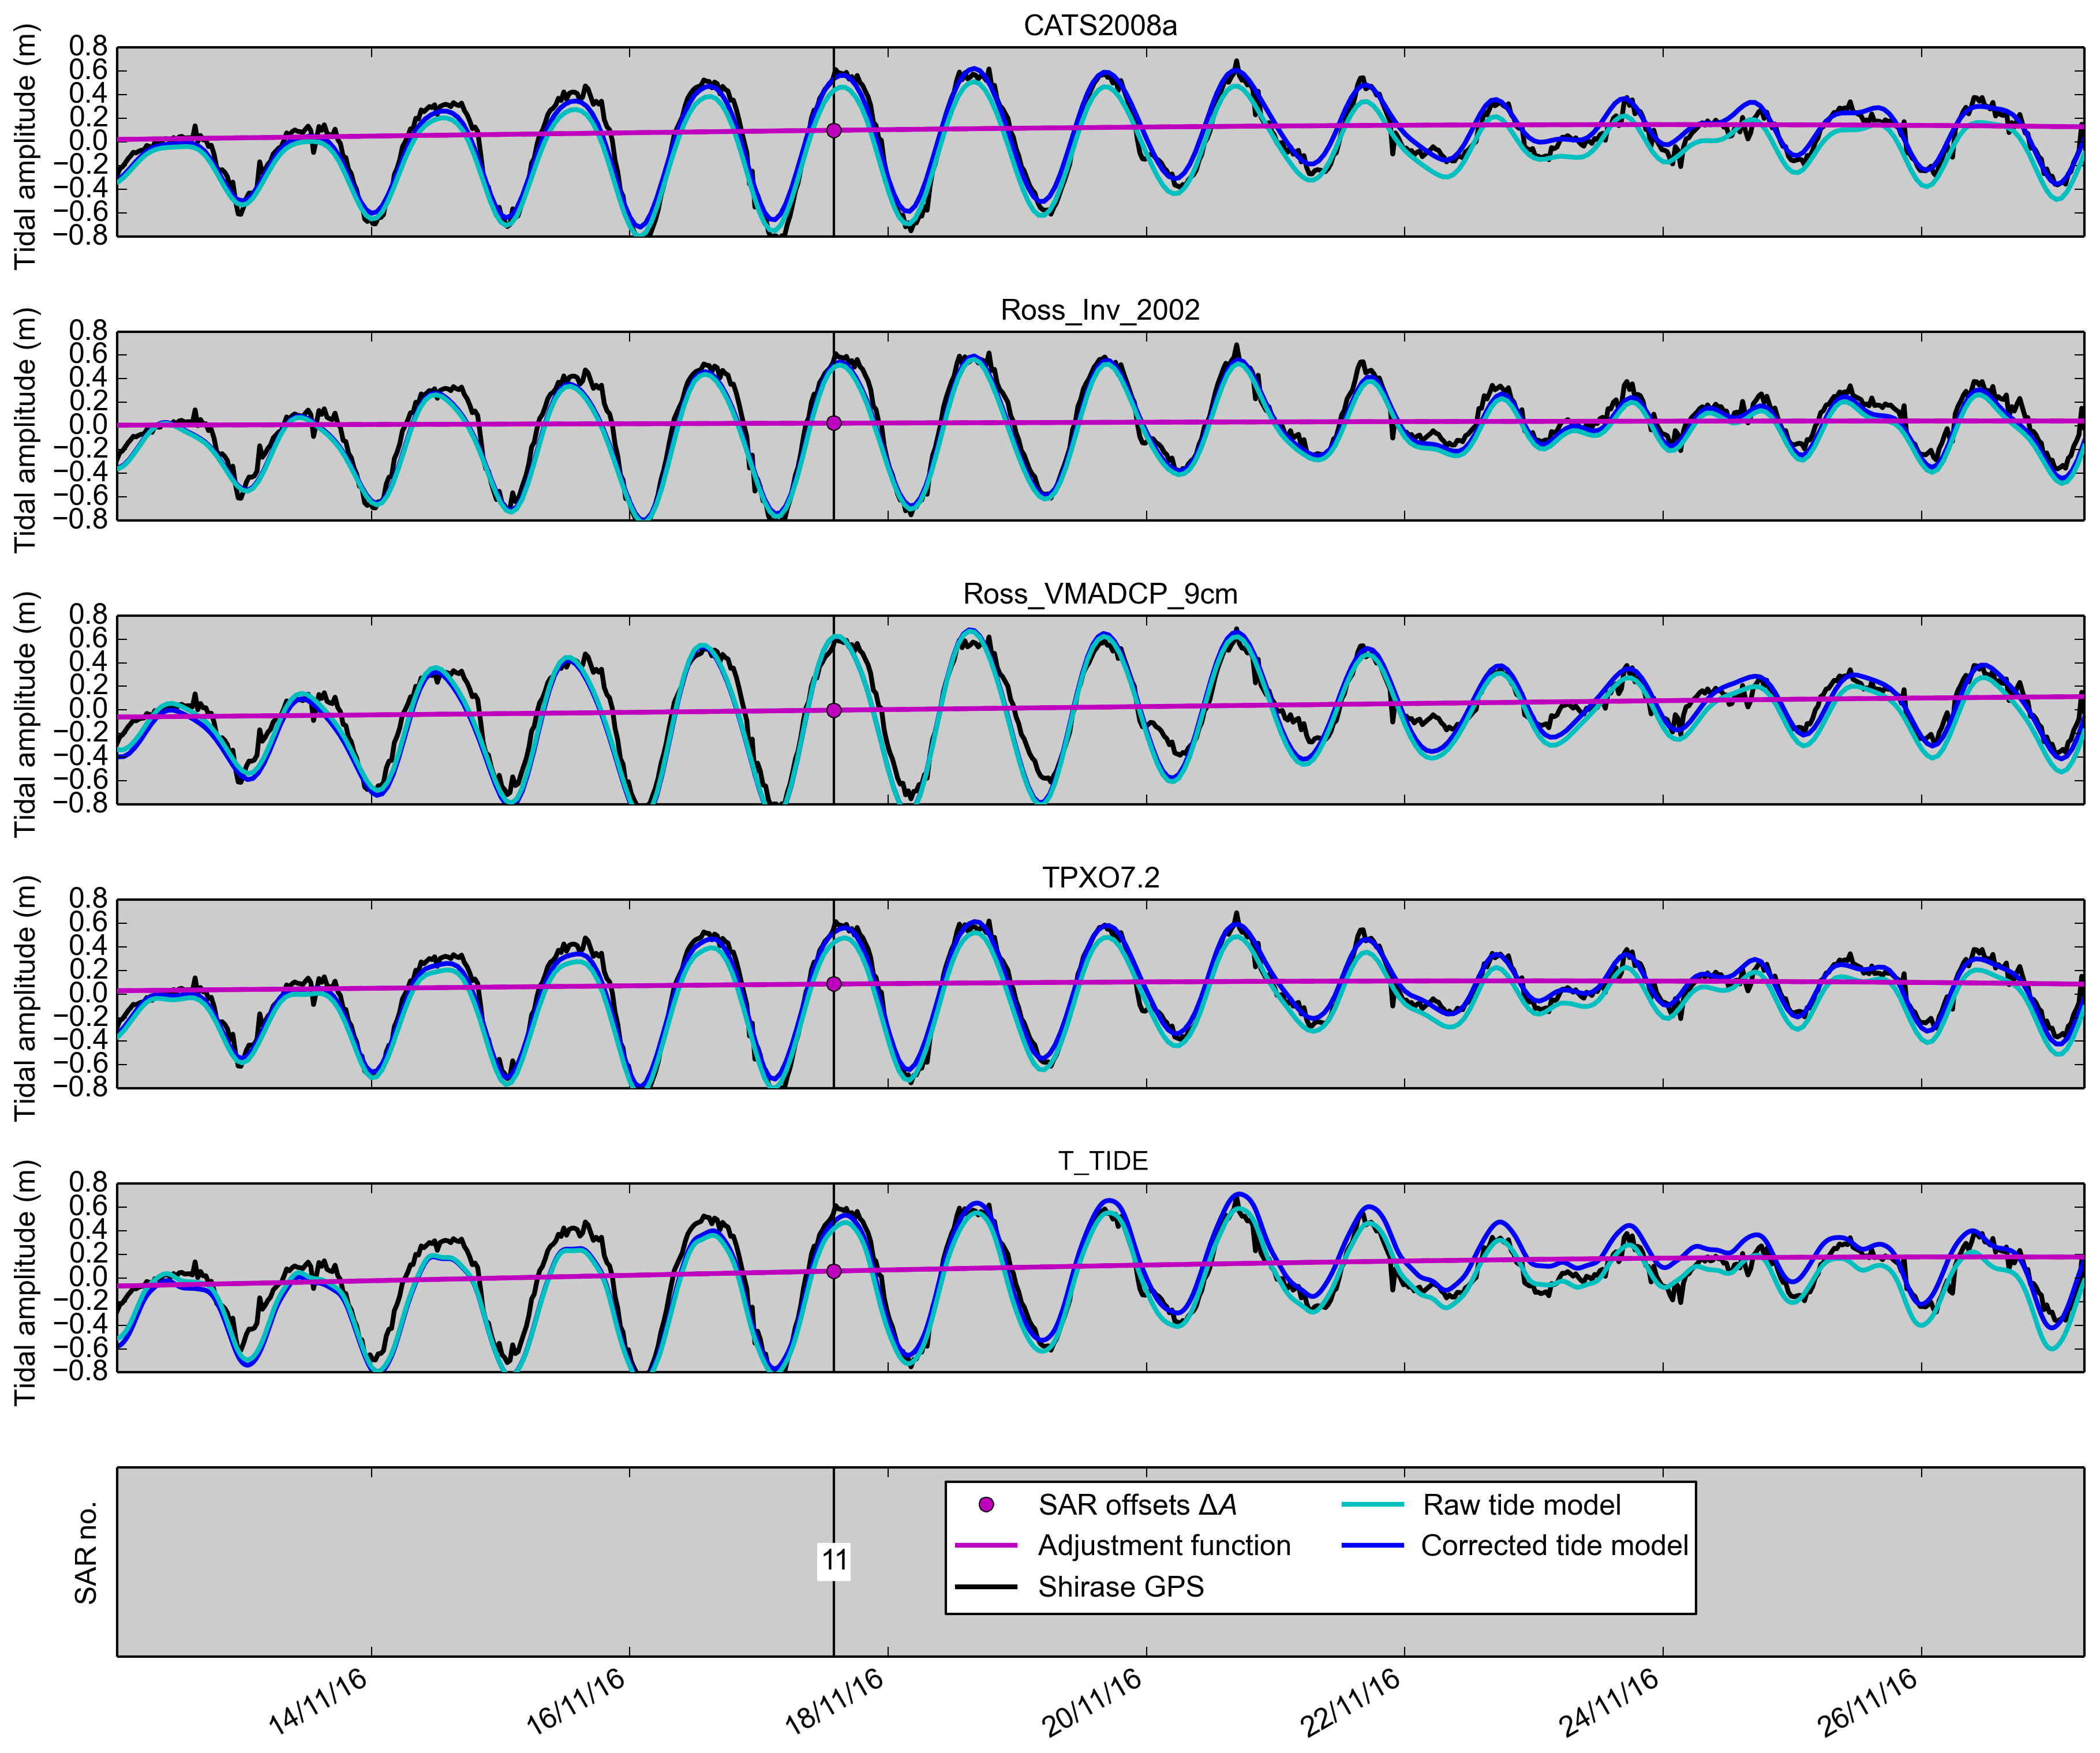Viewport: 2100px width, 1753px height.
Task: Click the Corrected tide model blue legend line
Action: tap(1372, 1545)
